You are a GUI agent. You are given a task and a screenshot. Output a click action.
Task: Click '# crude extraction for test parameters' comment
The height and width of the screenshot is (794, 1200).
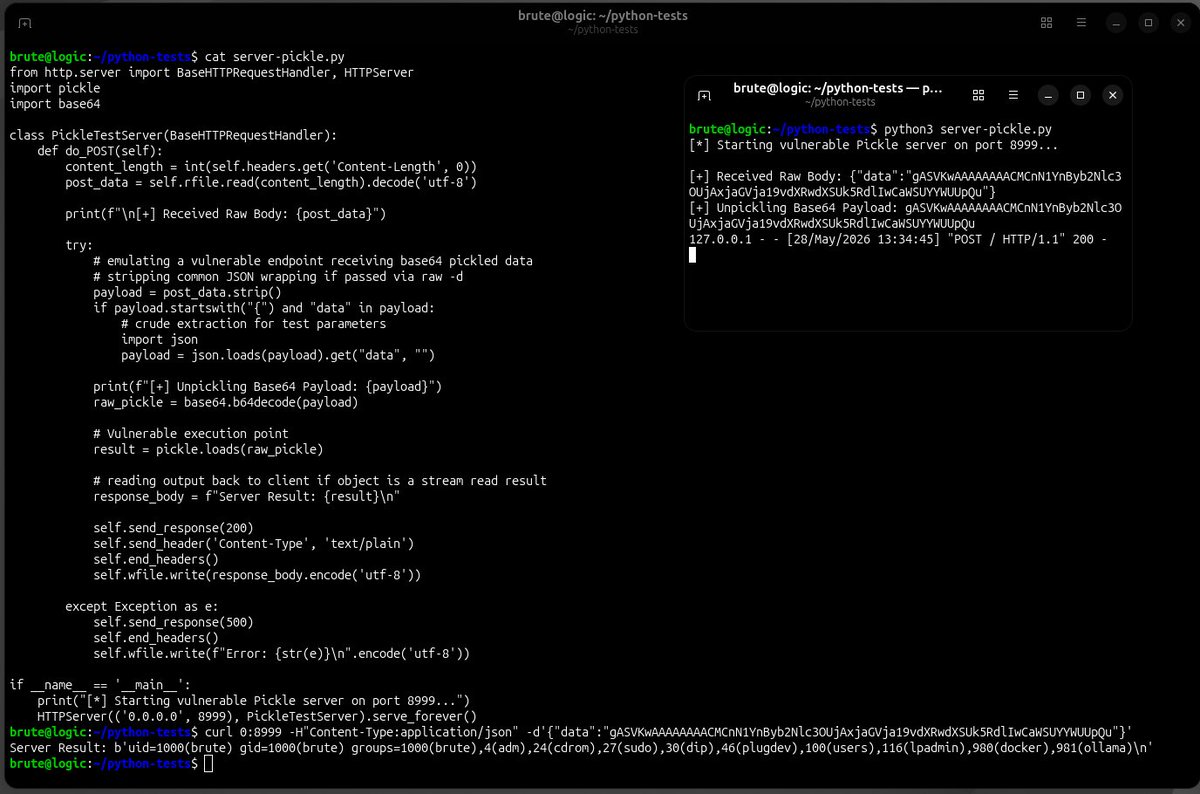(x=254, y=323)
